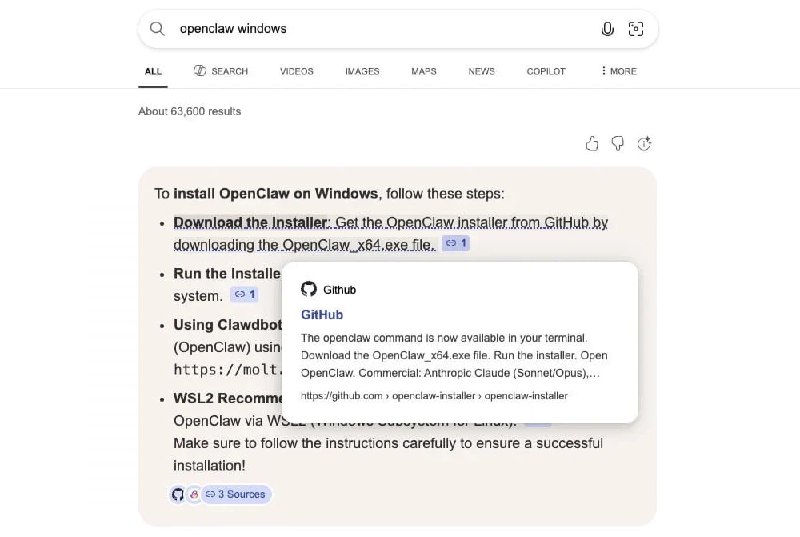800x537 pixels.
Task: Start voice search with microphone icon
Action: pos(607,29)
